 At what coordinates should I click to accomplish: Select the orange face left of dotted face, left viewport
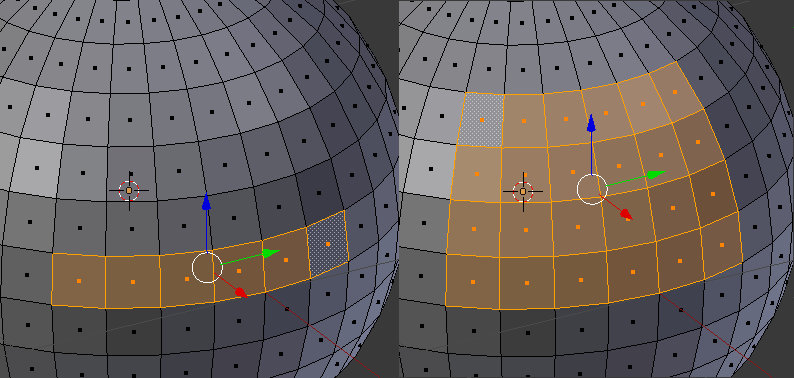(286, 259)
